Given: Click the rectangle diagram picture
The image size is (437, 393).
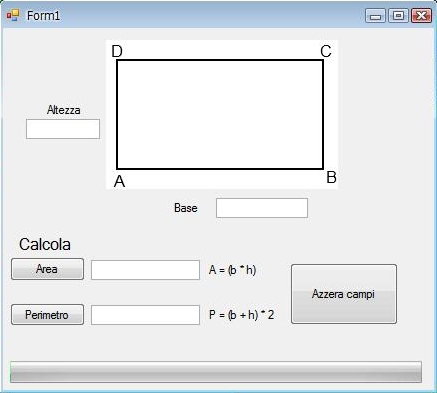Looking at the screenshot, I should [222, 114].
